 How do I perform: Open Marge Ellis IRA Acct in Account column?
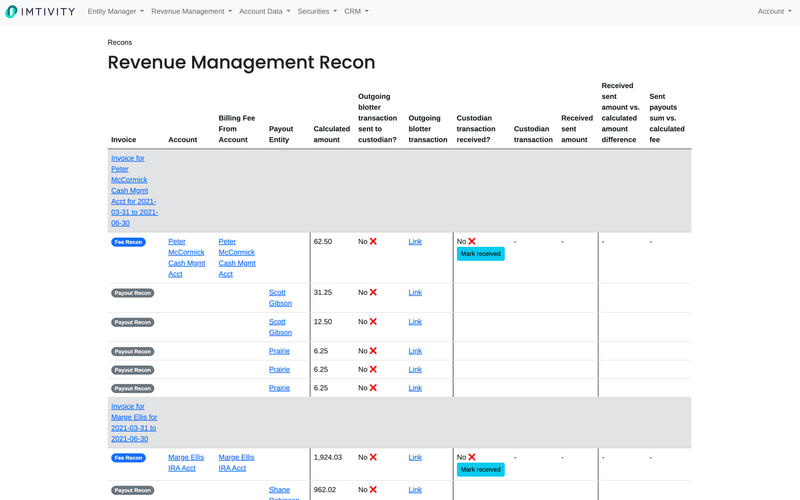[186, 462]
